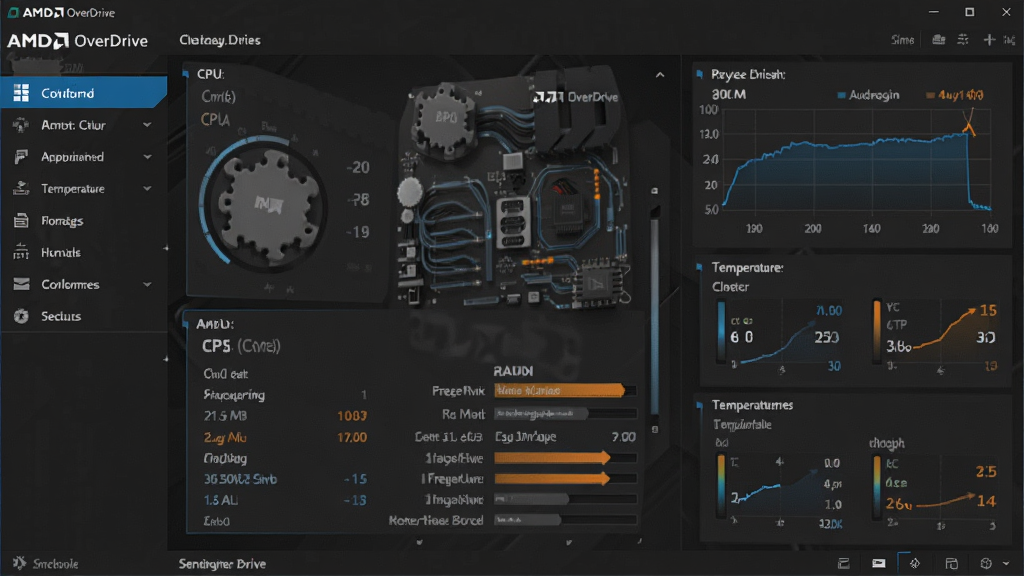This screenshot has width=1024, height=576.
Task: Click the Sentirgner Drive status text
Action: click(222, 564)
